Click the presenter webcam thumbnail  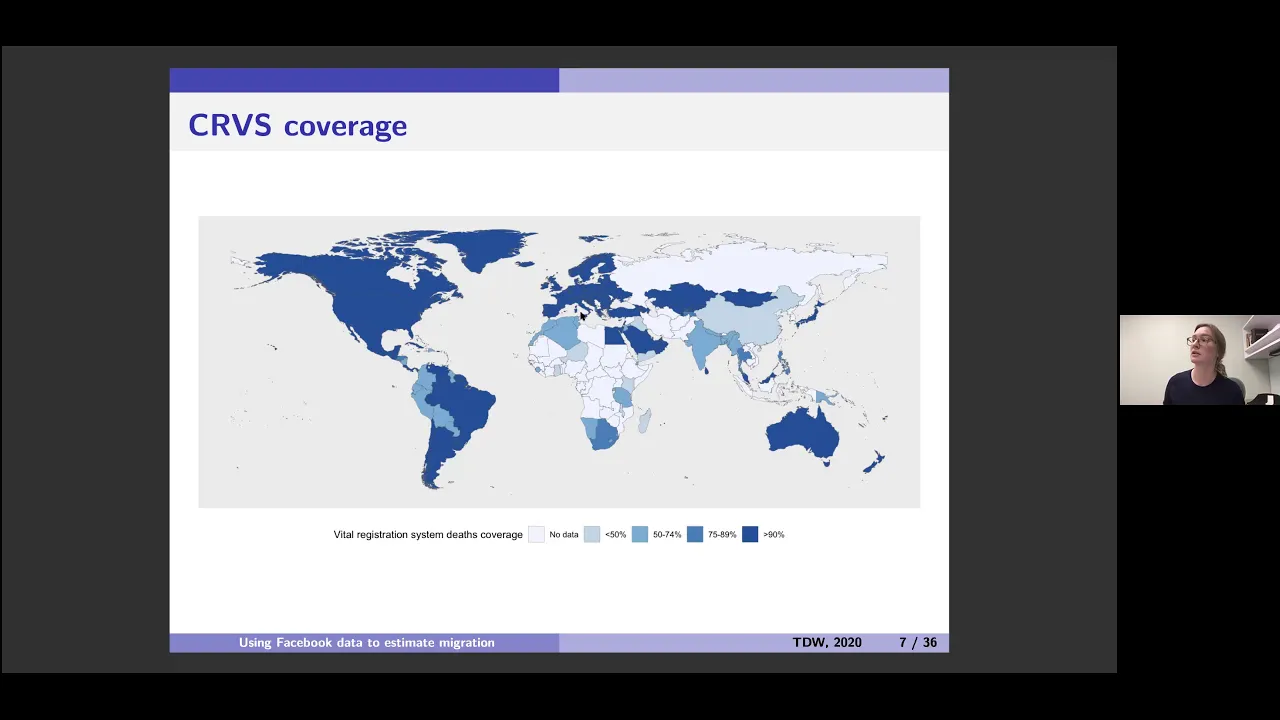pos(1199,360)
